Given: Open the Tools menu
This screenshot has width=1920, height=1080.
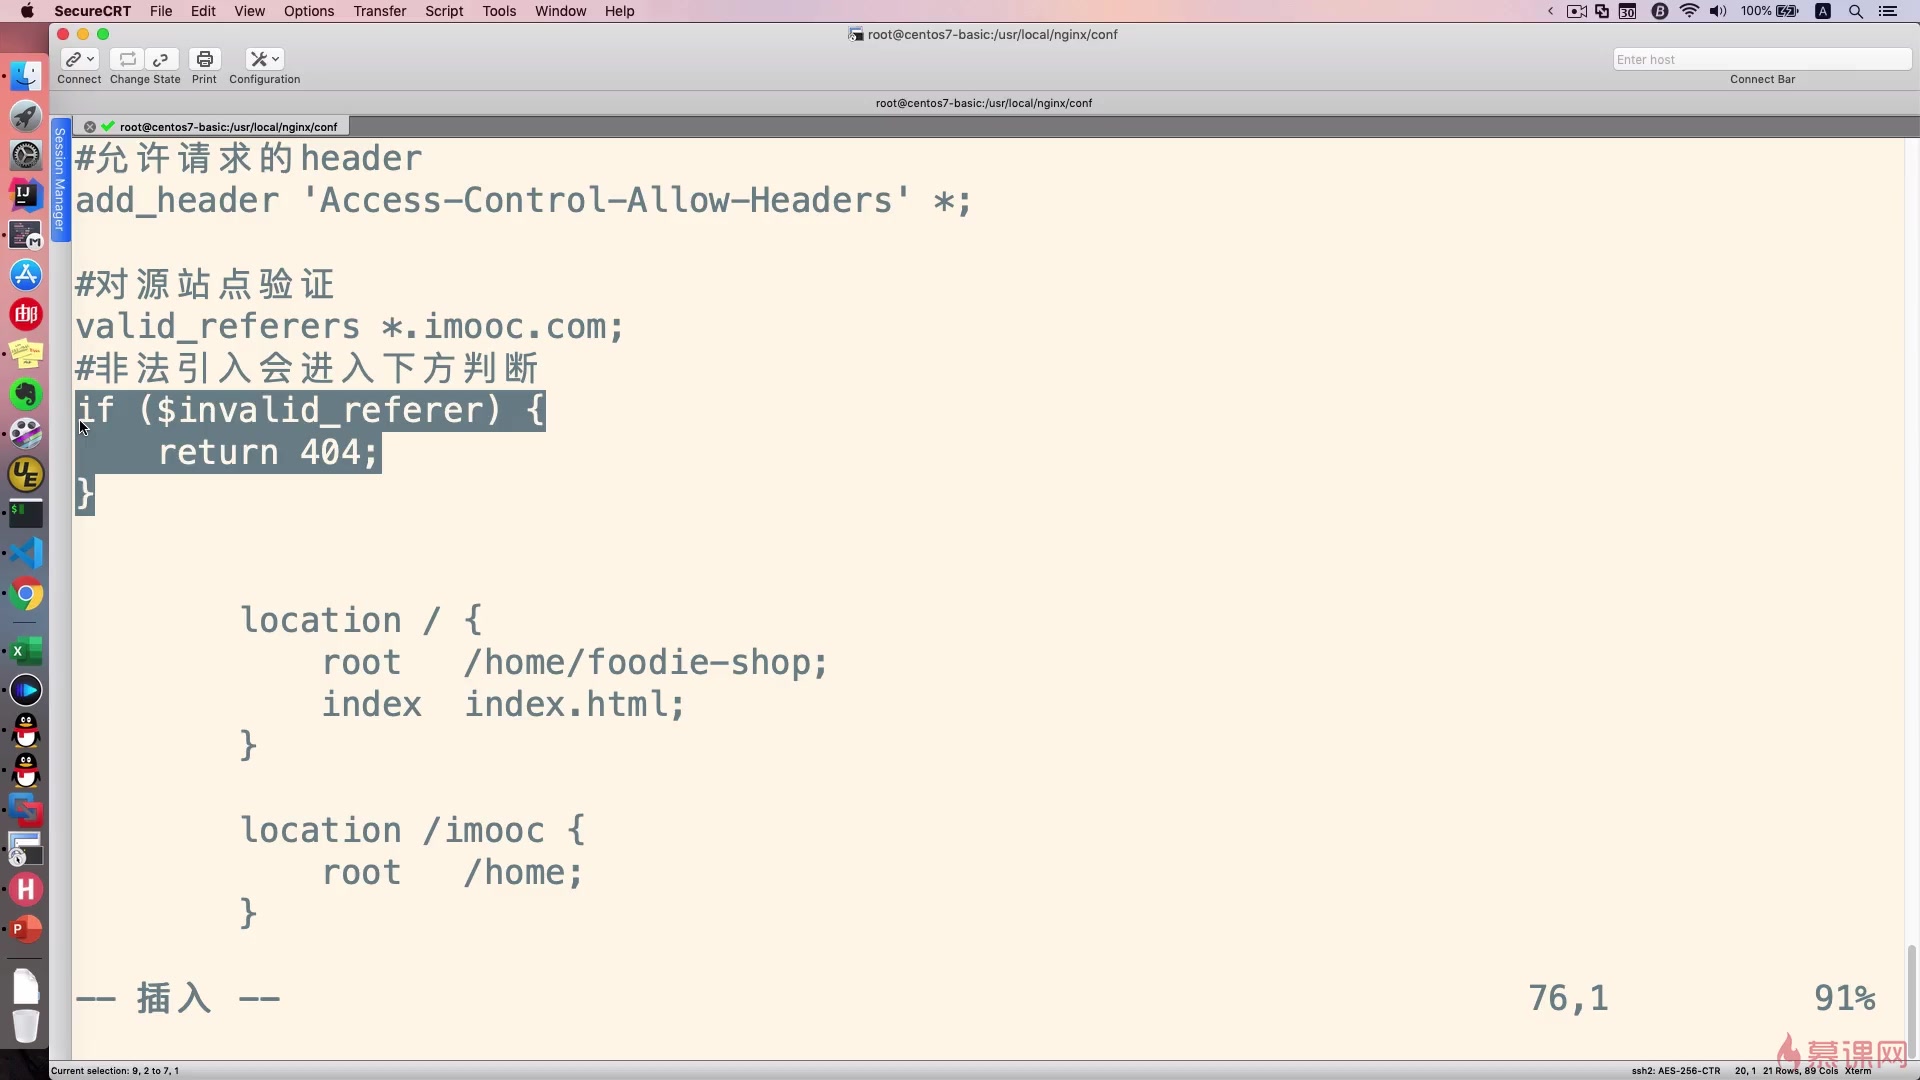Looking at the screenshot, I should [x=499, y=11].
